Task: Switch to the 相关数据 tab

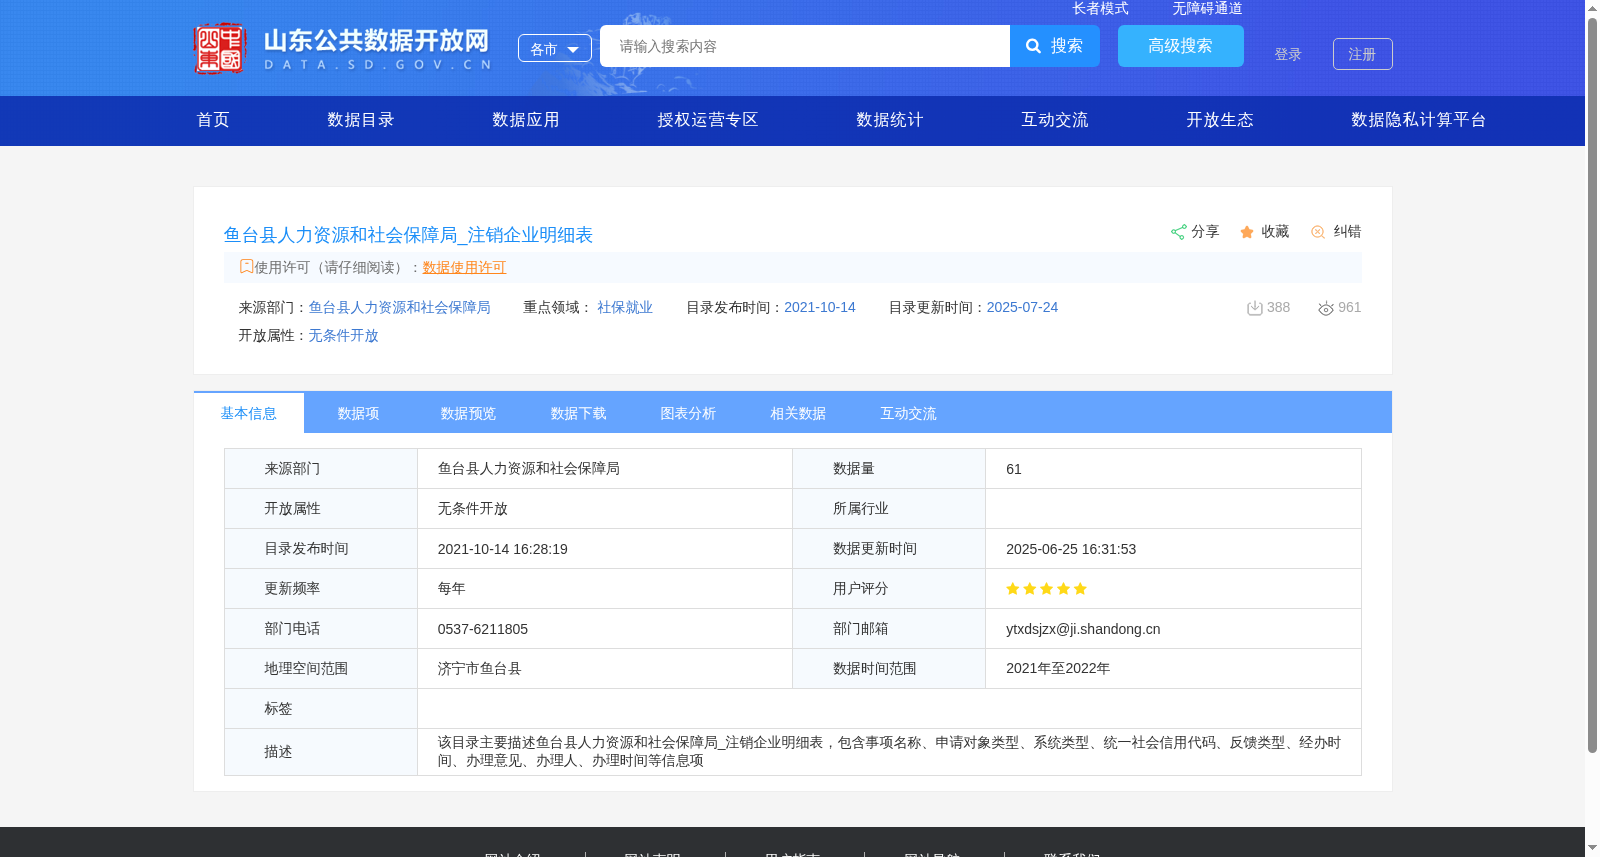Action: point(799,413)
